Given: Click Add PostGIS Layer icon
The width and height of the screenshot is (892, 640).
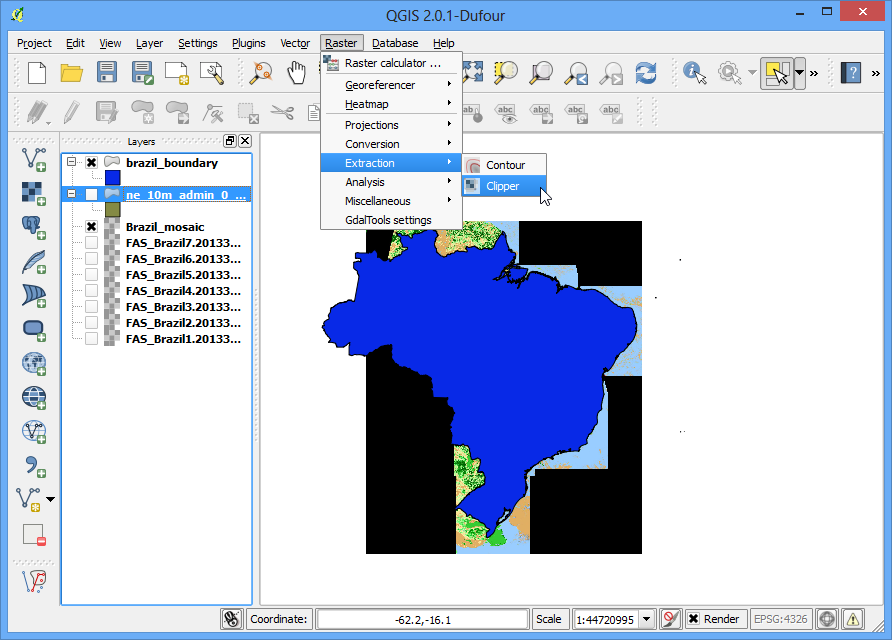Looking at the screenshot, I should (34, 228).
